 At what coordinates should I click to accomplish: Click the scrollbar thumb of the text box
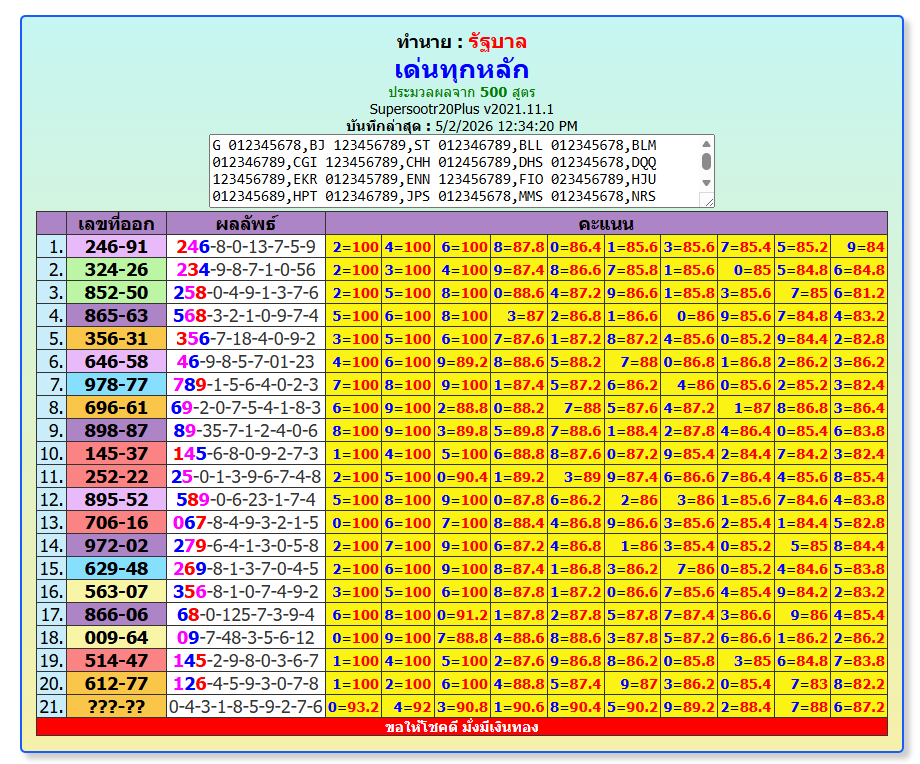pyautogui.click(x=706, y=161)
